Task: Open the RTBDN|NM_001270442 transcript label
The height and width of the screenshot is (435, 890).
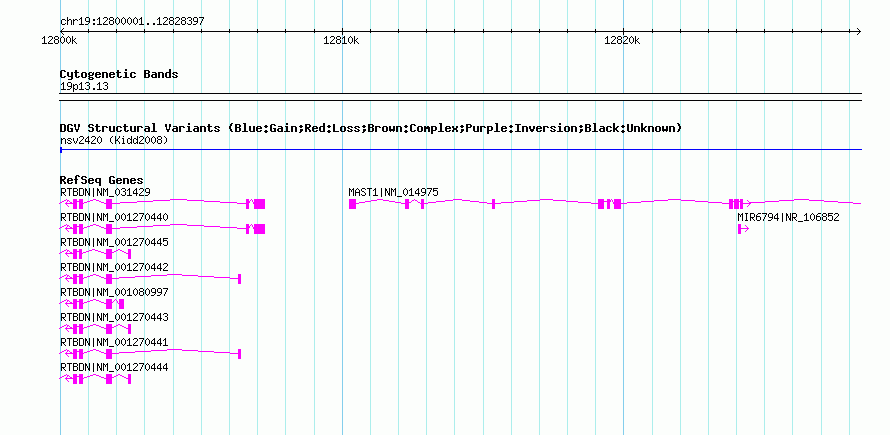Action: tap(114, 267)
